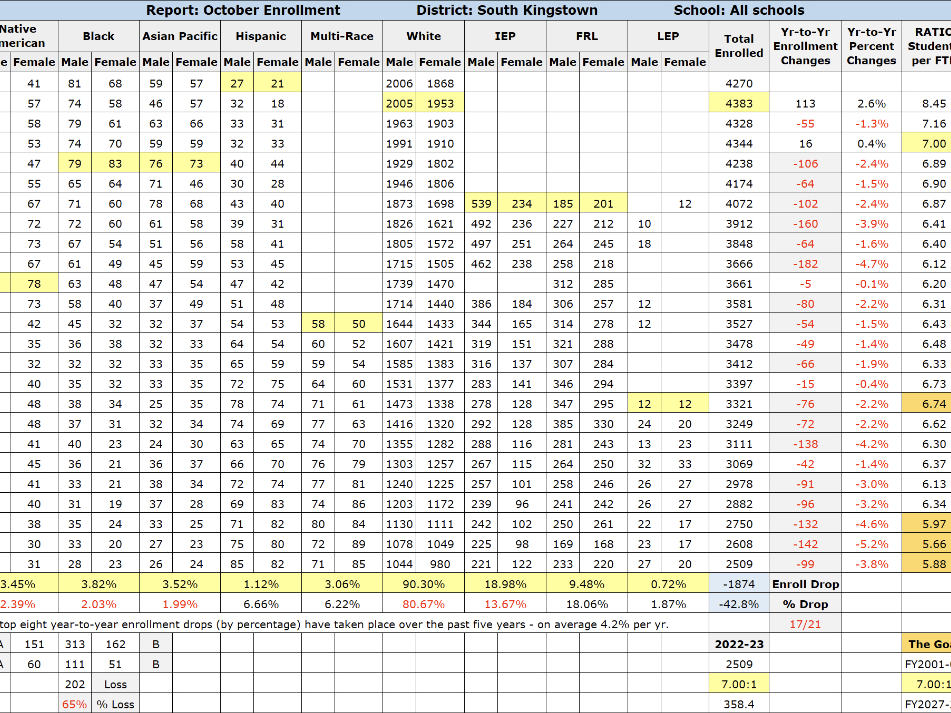The height and width of the screenshot is (713, 951).
Task: Click the 358.4 value cell
Action: [x=739, y=704]
